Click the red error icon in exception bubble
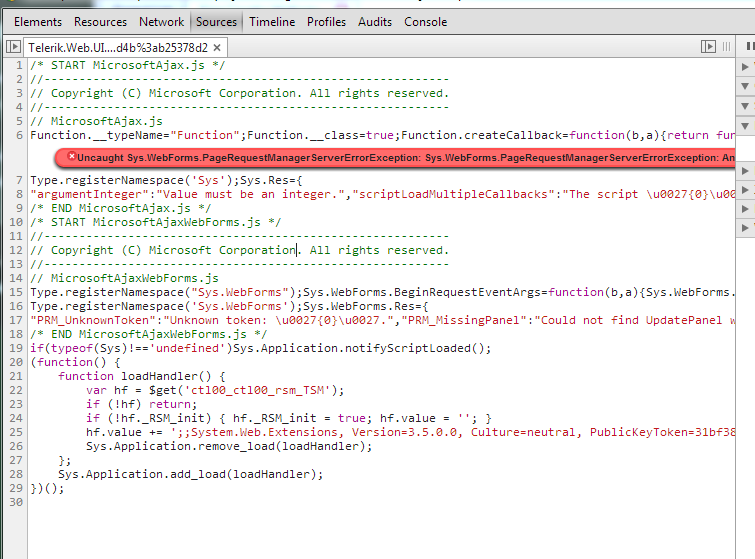 tap(71, 158)
